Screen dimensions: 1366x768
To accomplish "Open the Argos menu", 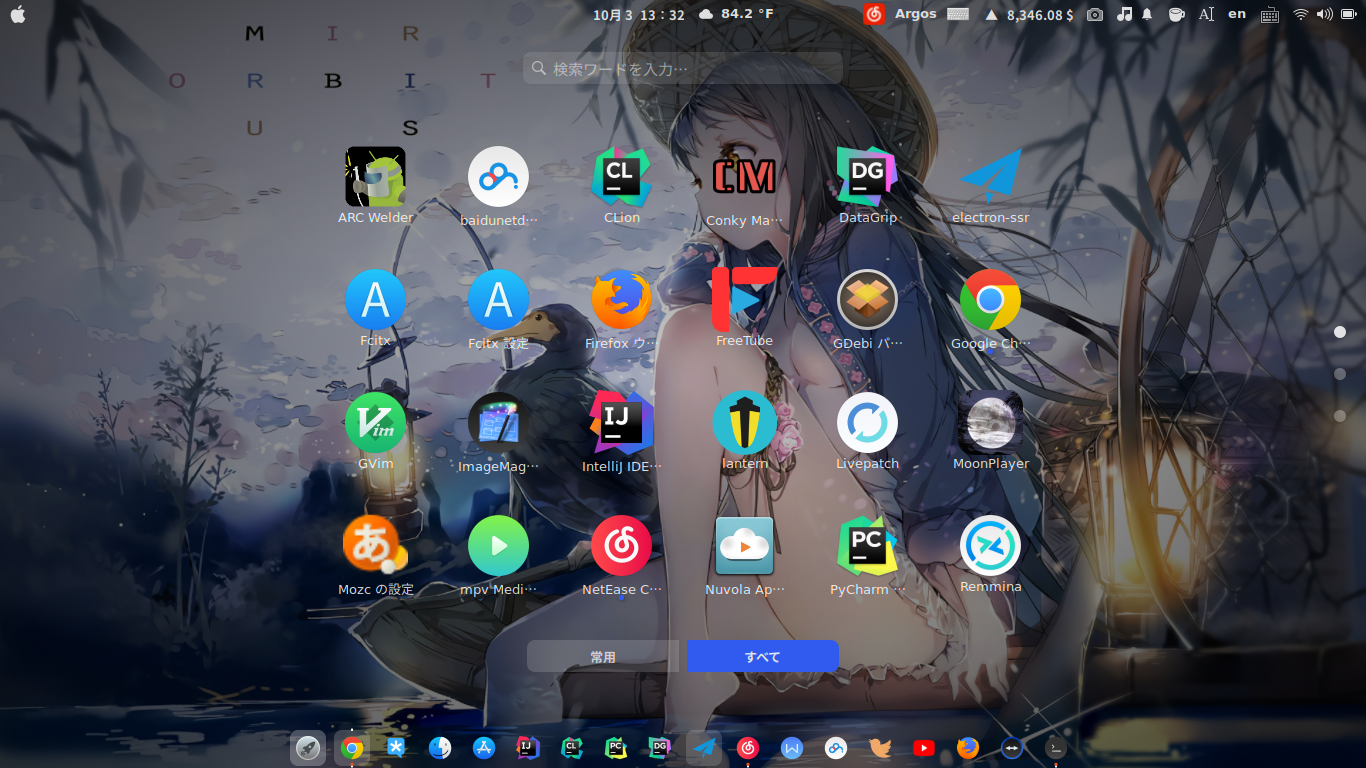I will click(x=916, y=14).
